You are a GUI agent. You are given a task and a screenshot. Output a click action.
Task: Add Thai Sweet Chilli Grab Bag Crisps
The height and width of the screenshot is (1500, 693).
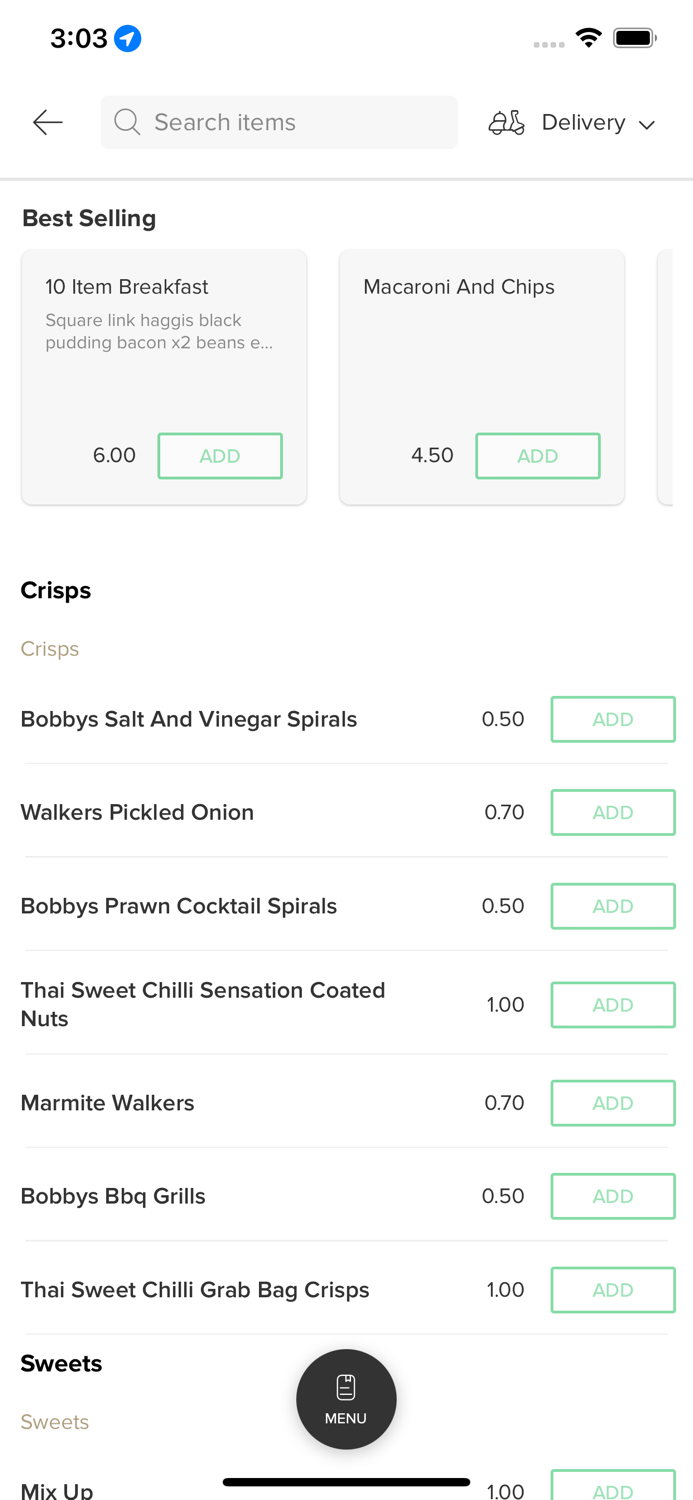point(612,1290)
